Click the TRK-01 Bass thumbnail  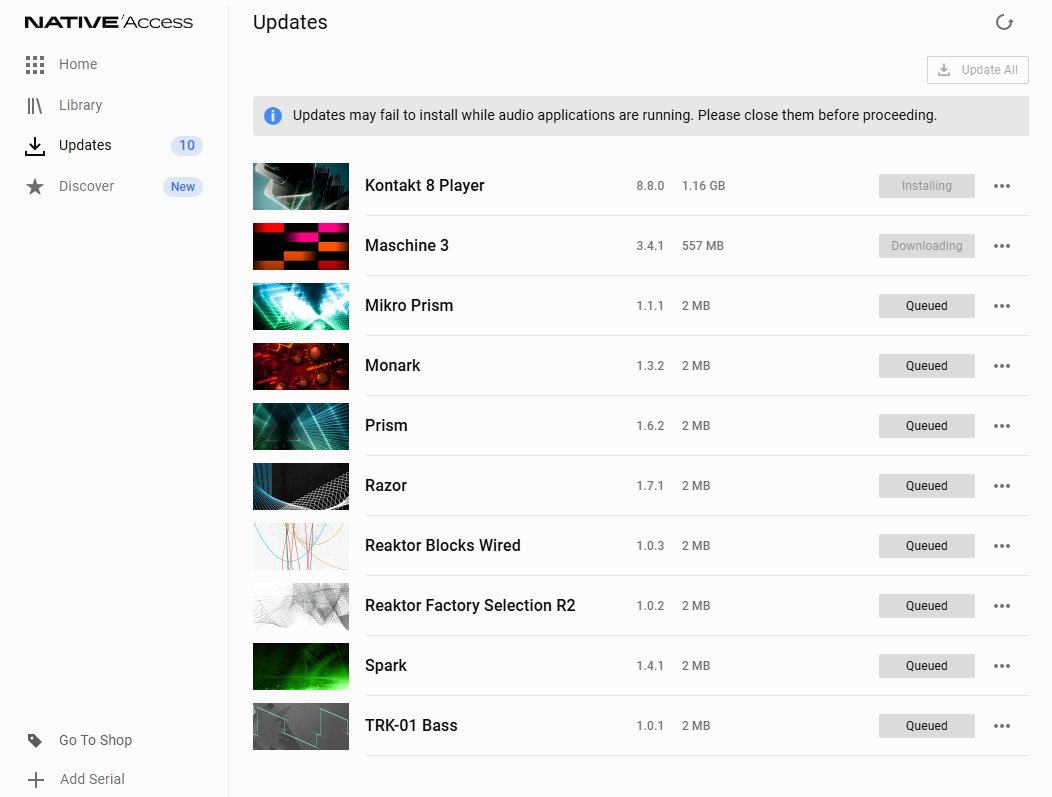(x=301, y=727)
